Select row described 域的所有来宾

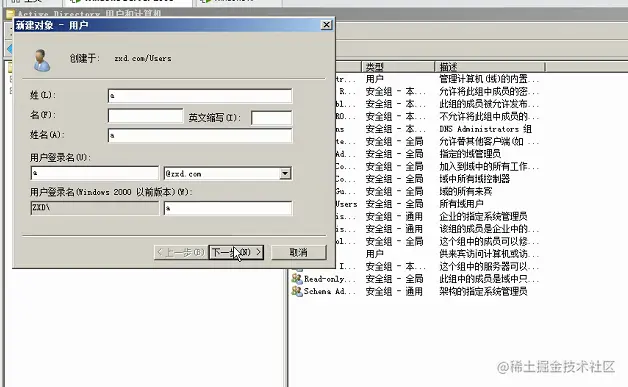coord(466,191)
